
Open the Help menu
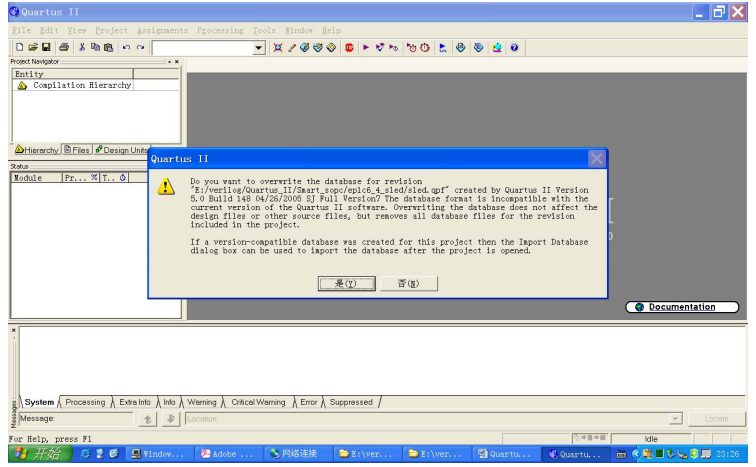(x=331, y=30)
